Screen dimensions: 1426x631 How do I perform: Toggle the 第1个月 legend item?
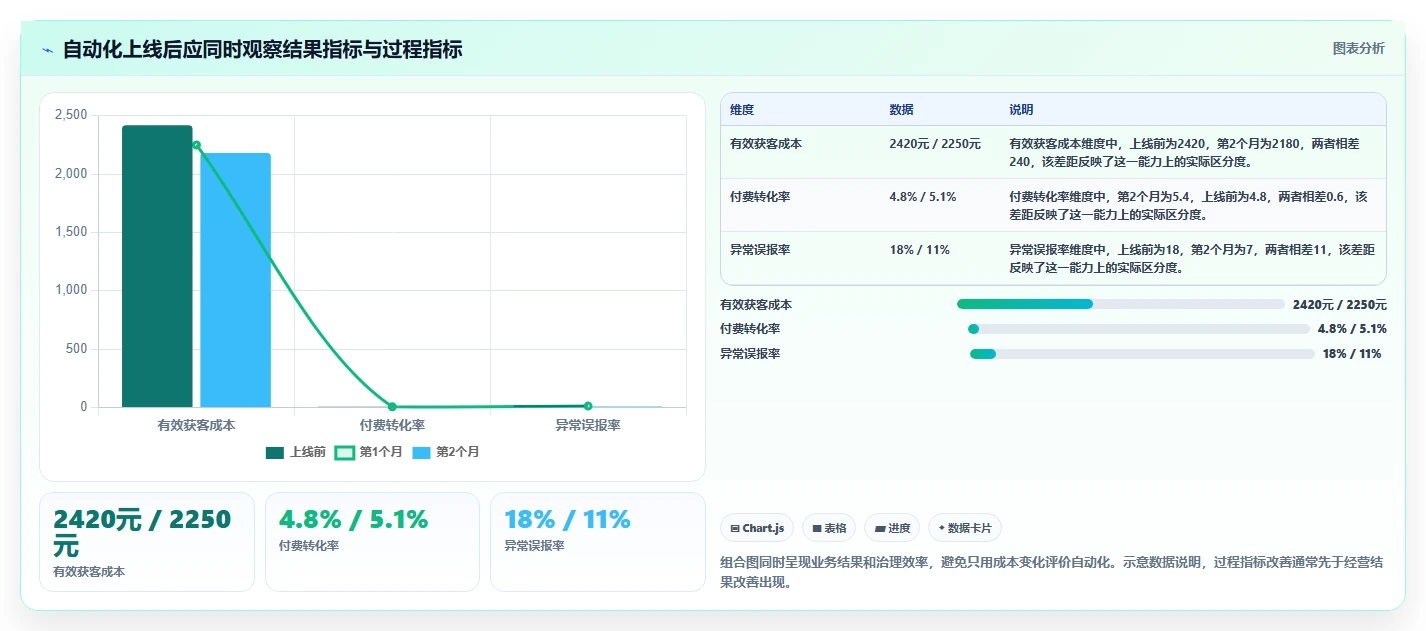click(368, 452)
